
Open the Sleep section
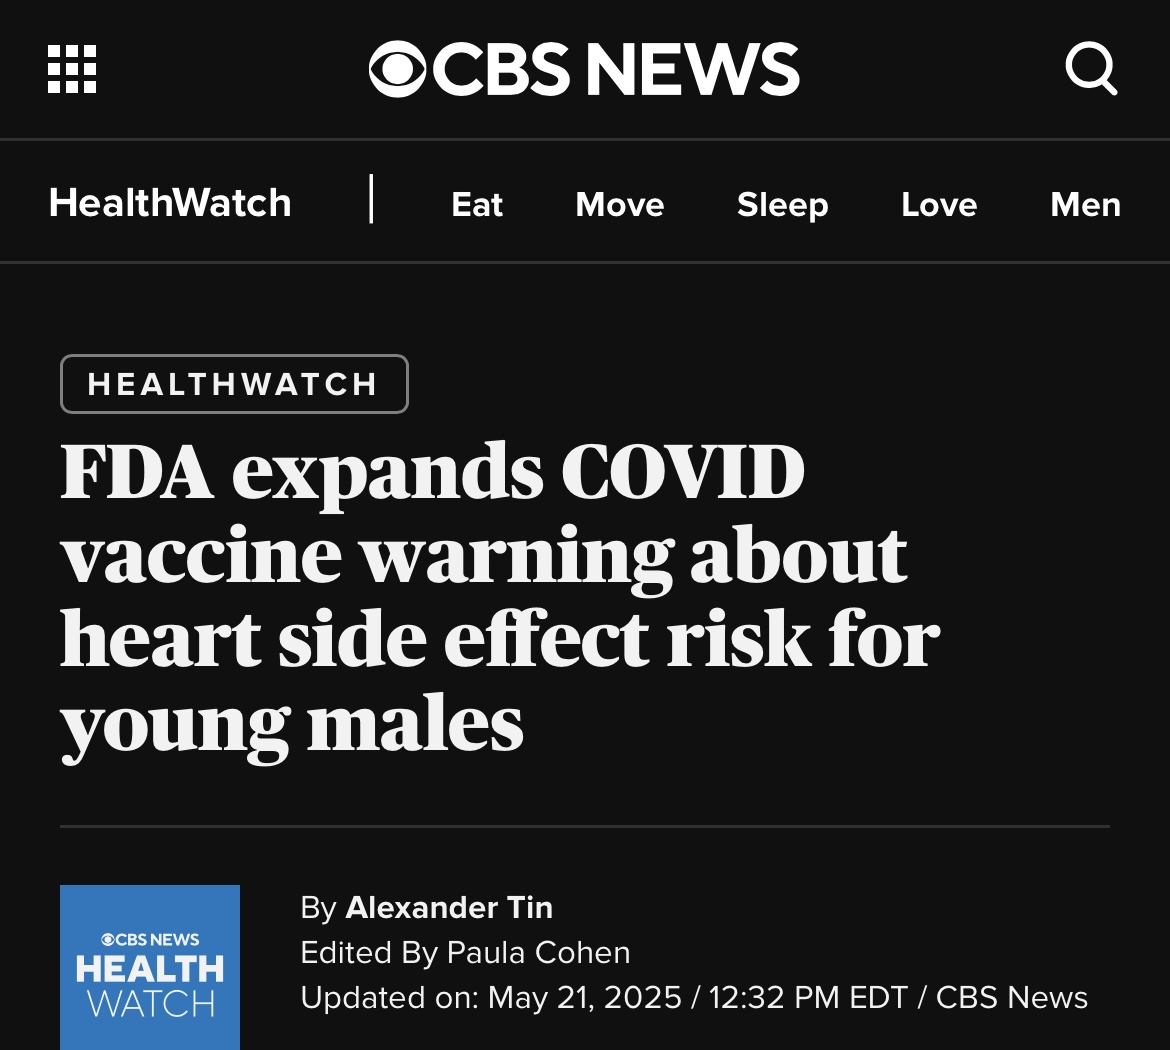coord(783,204)
